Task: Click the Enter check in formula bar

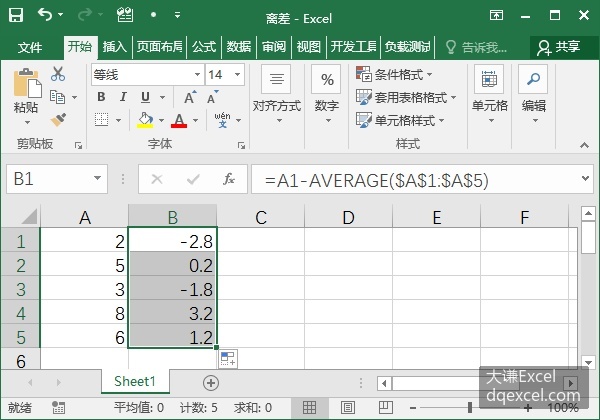Action: click(x=193, y=179)
